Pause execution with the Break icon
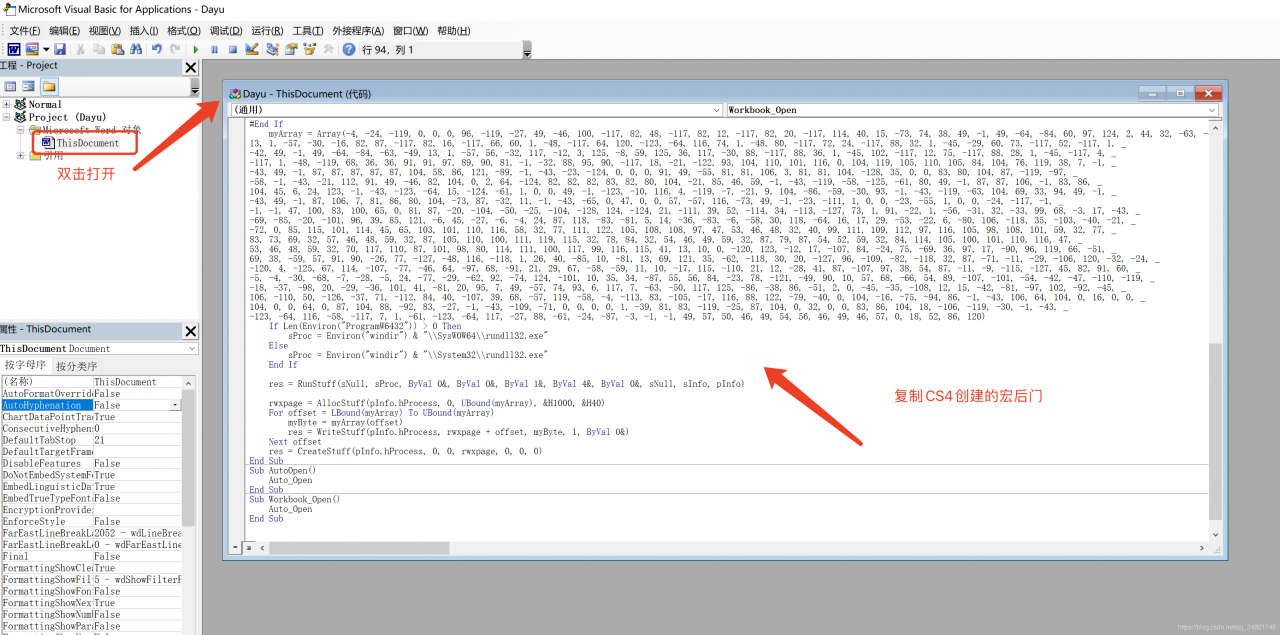 pos(214,49)
